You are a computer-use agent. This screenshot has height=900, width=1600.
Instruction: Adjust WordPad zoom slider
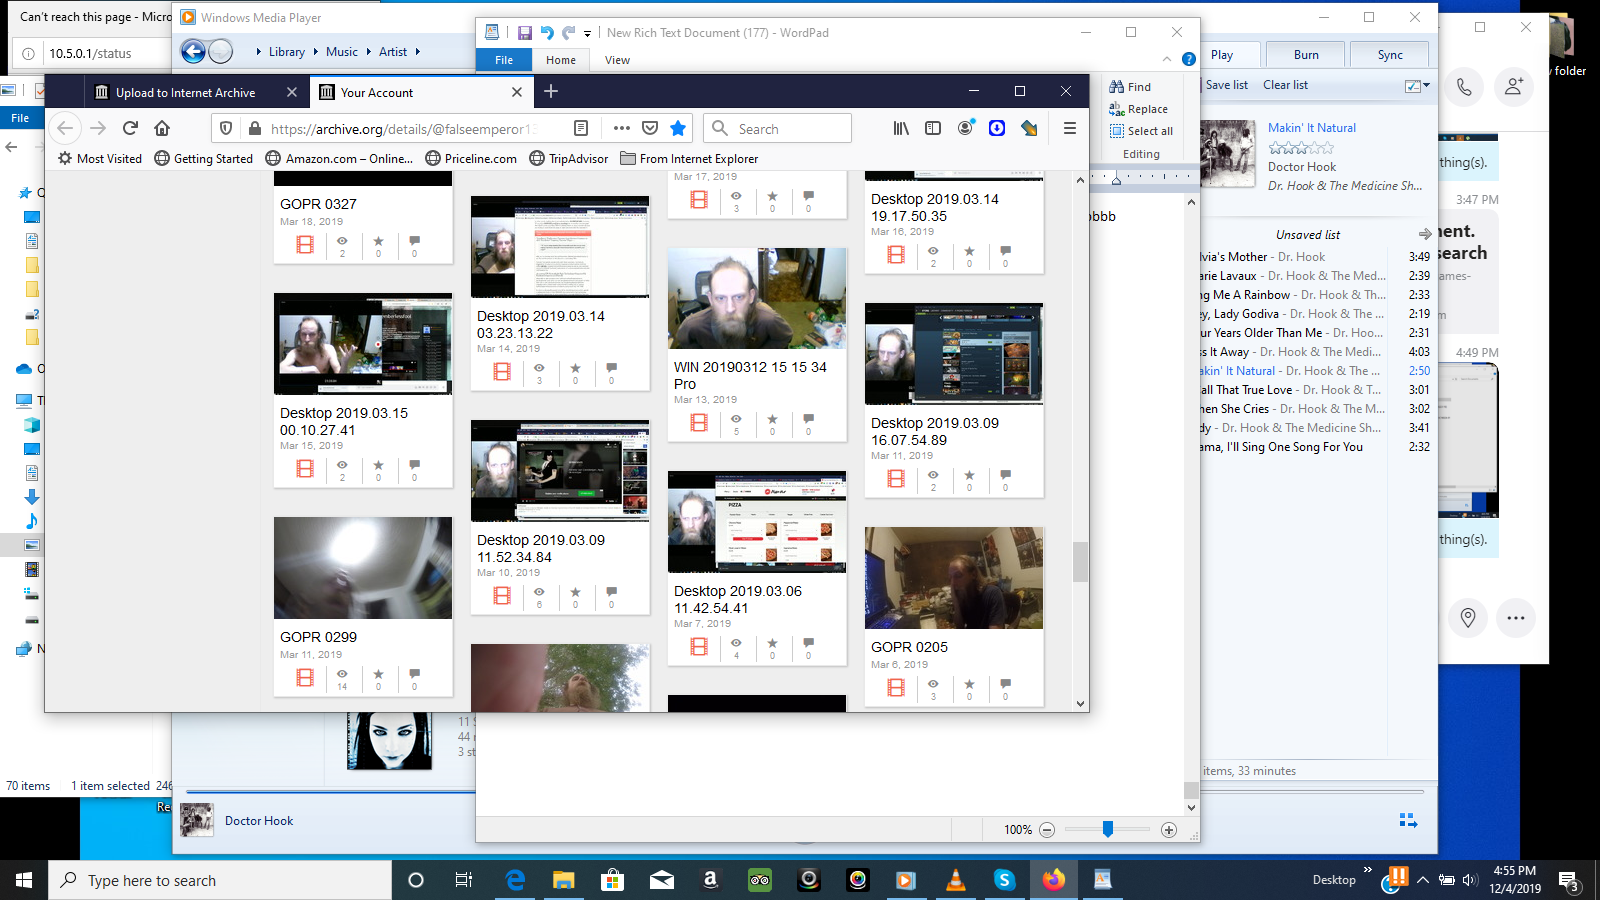click(x=1108, y=829)
